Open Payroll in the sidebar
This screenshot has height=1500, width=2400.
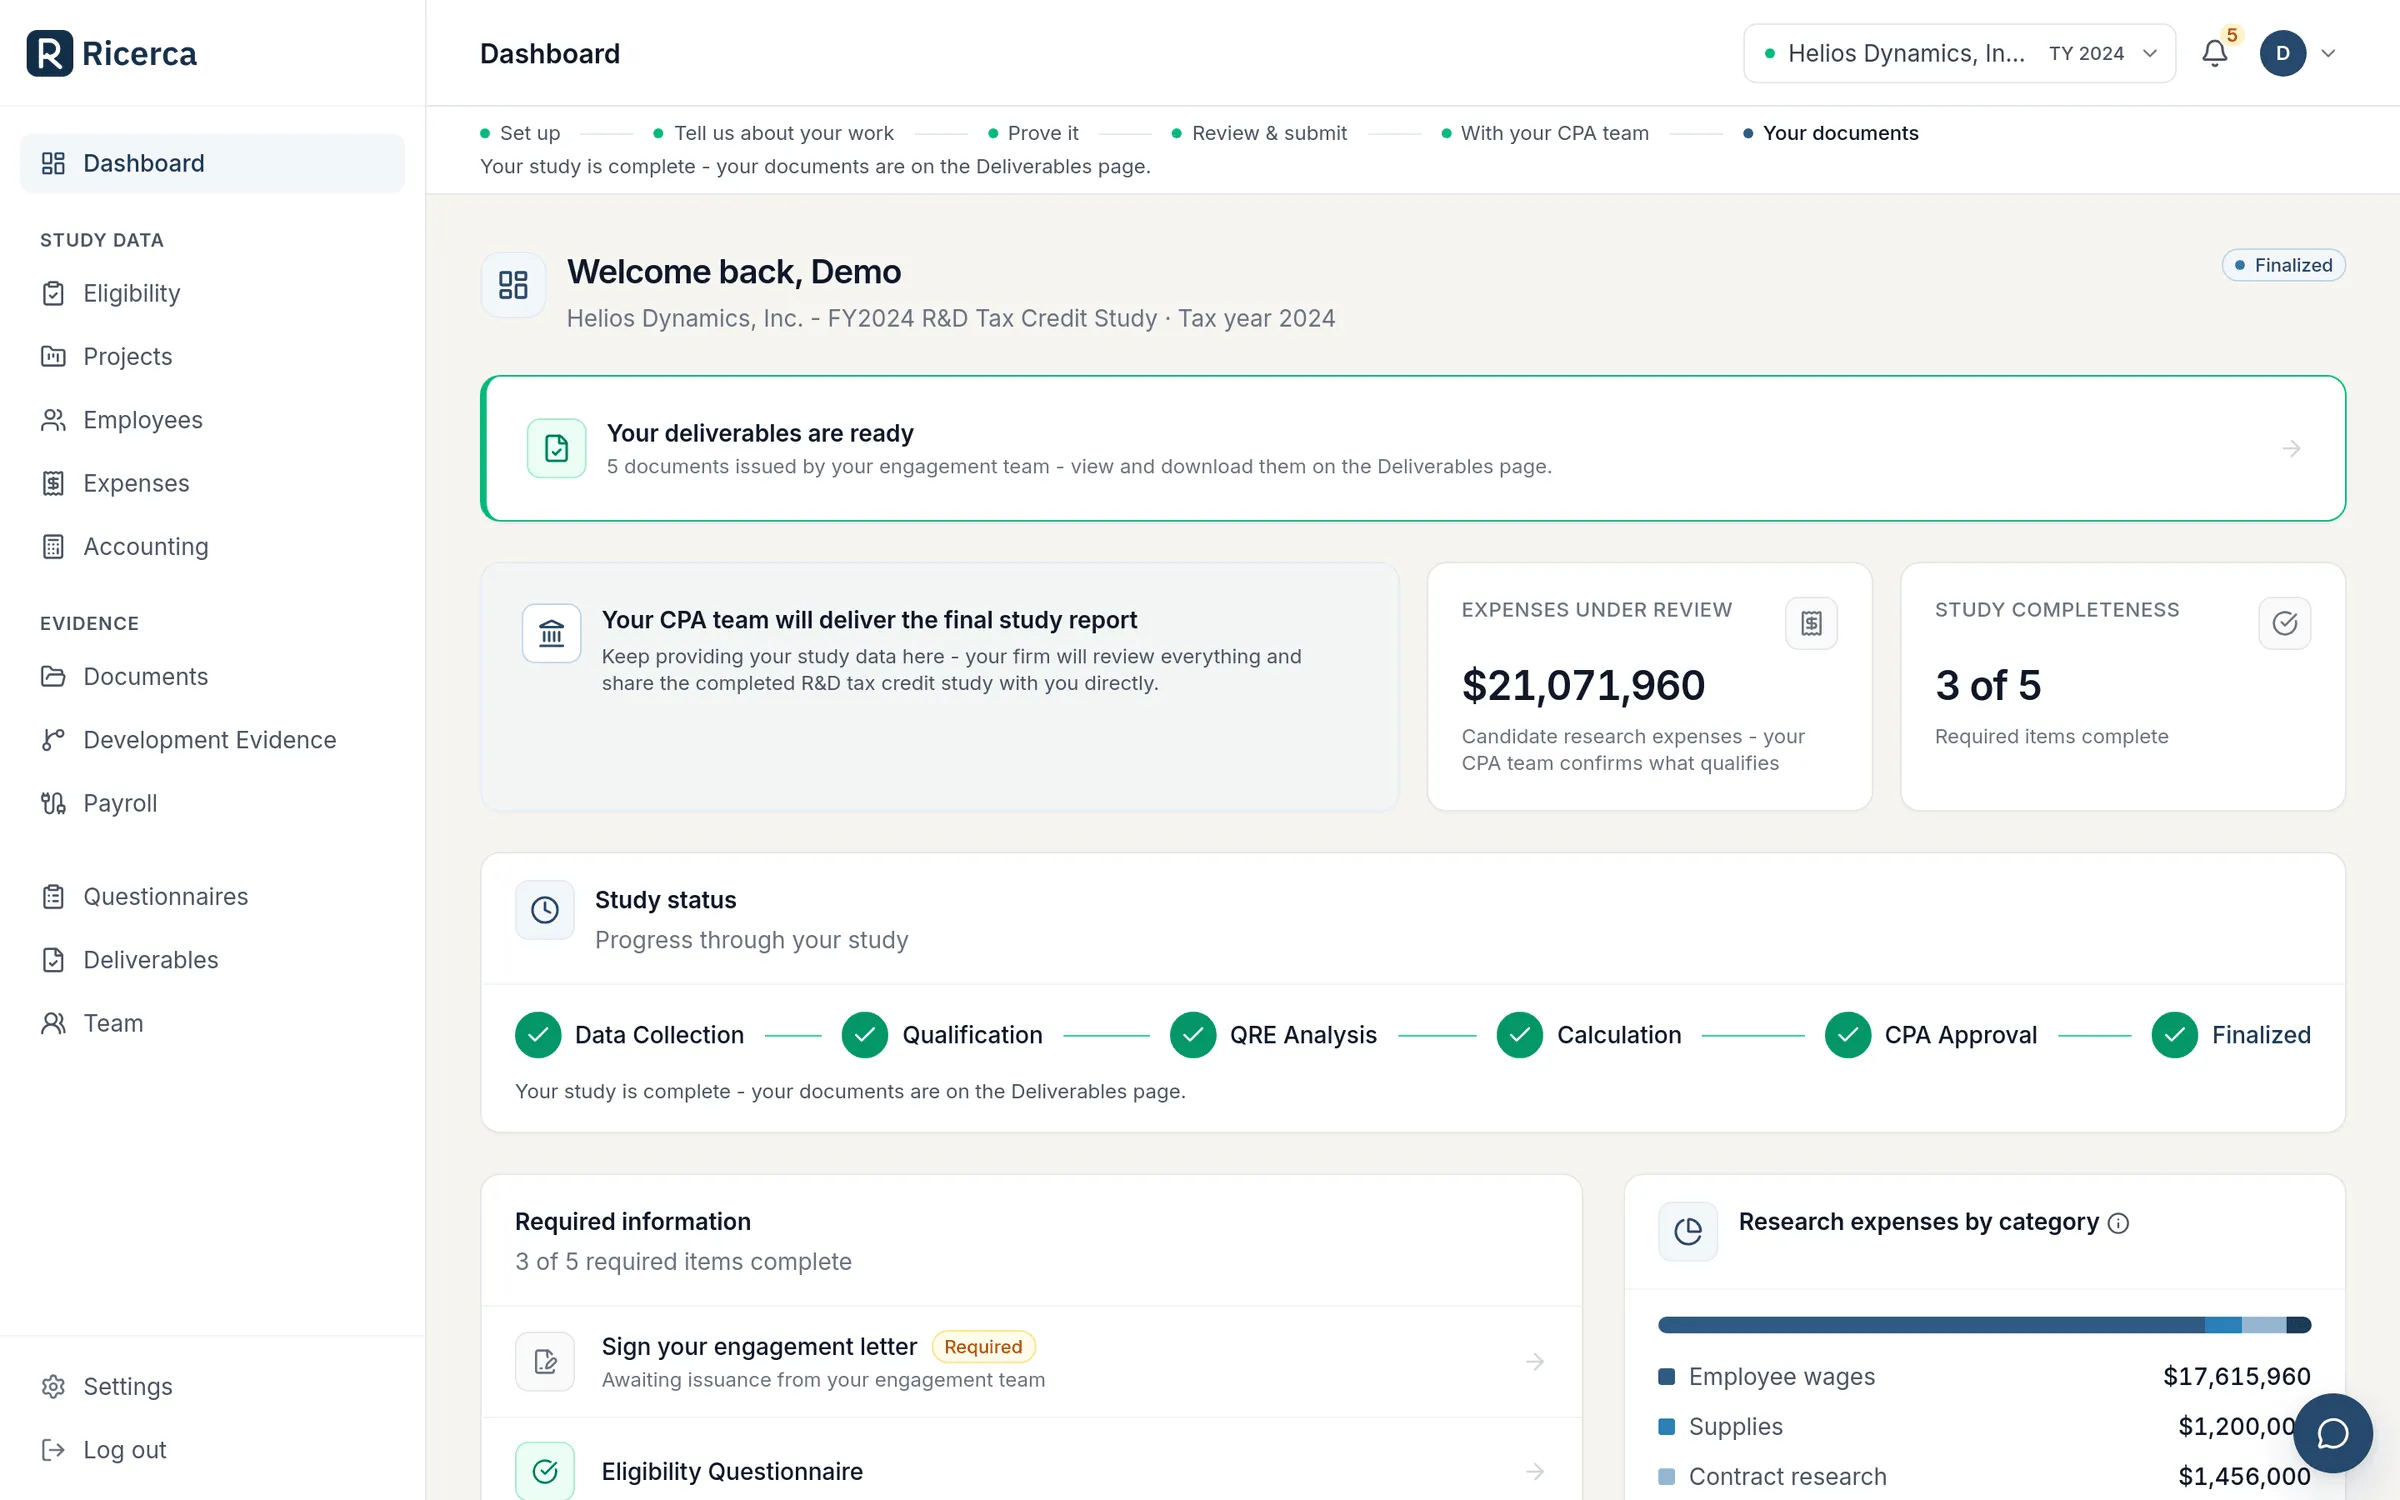(x=212, y=803)
